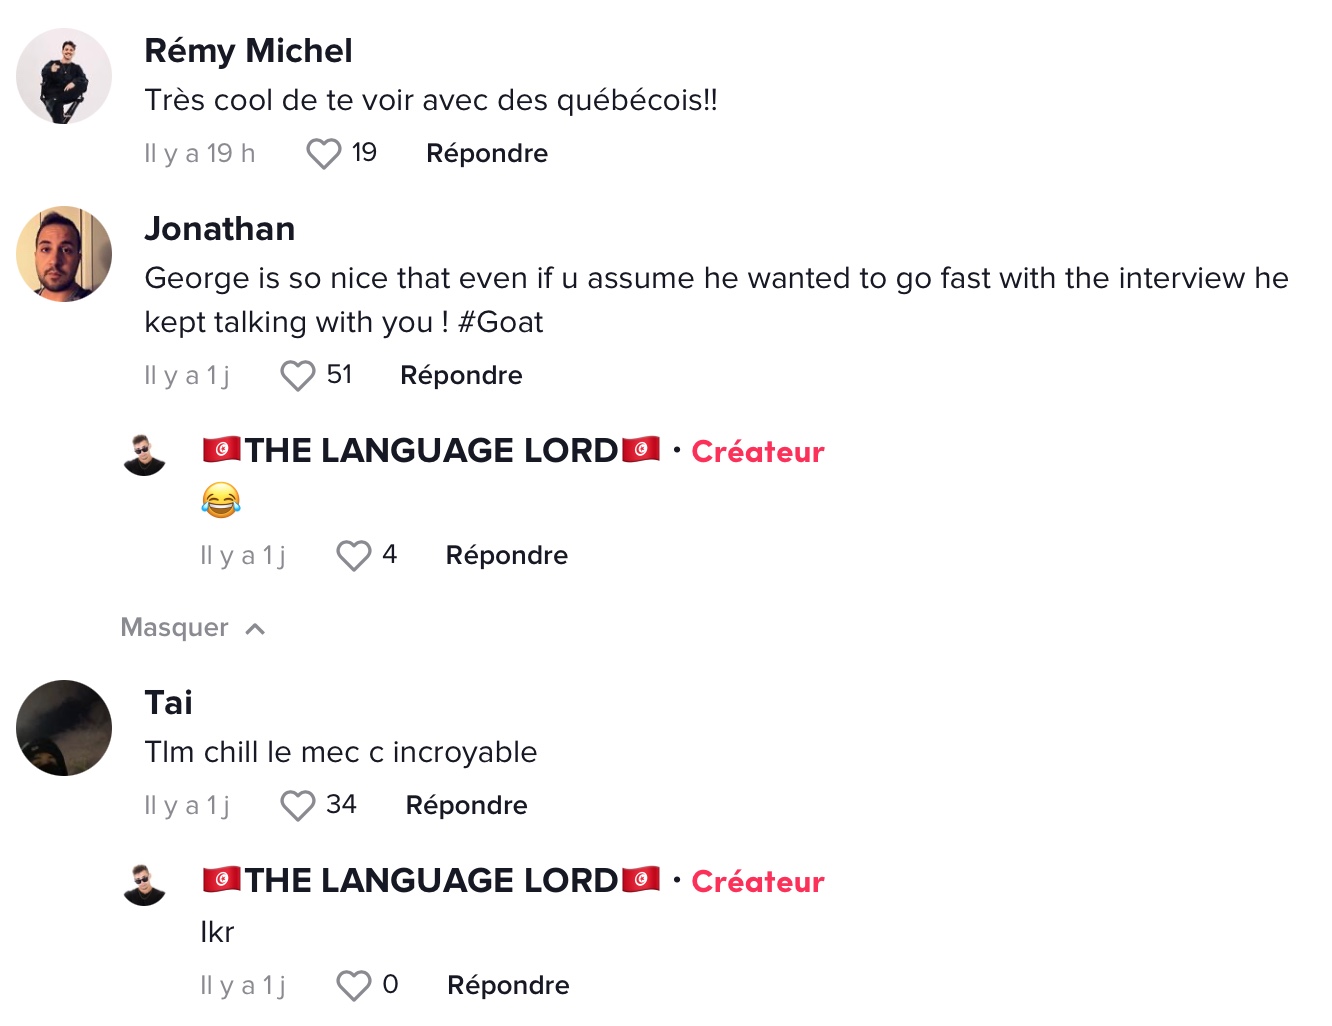Screen dimensions: 1332x1026
Task: Reply to the 'Ikr' comment
Action: coord(508,986)
